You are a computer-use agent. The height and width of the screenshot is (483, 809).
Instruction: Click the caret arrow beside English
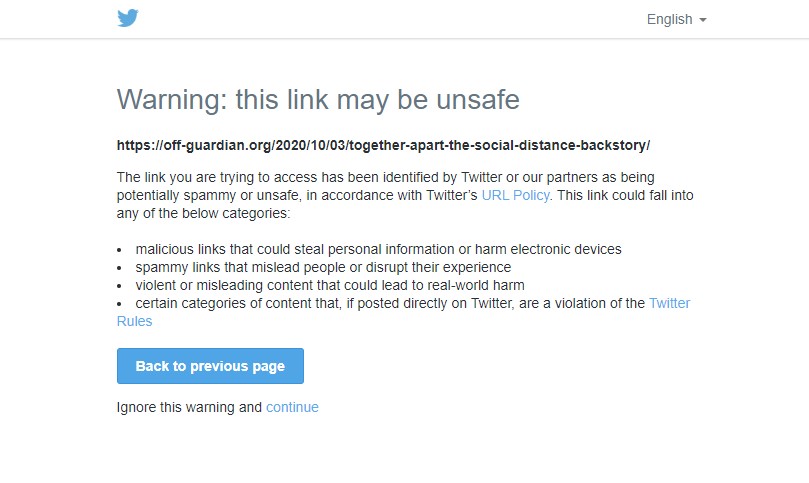(x=702, y=20)
